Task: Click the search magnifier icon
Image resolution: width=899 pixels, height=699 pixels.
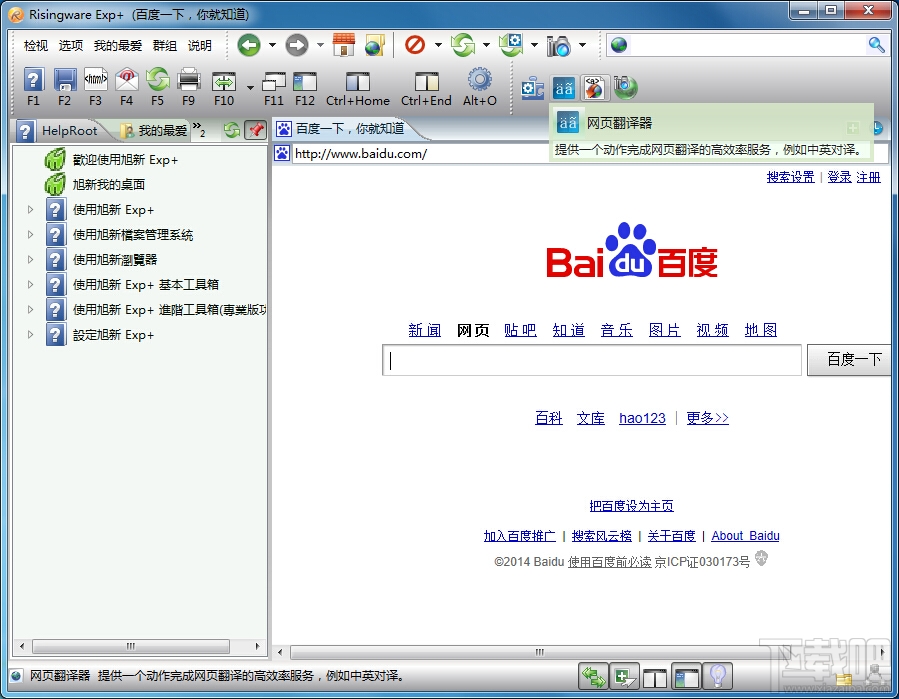Action: point(876,45)
